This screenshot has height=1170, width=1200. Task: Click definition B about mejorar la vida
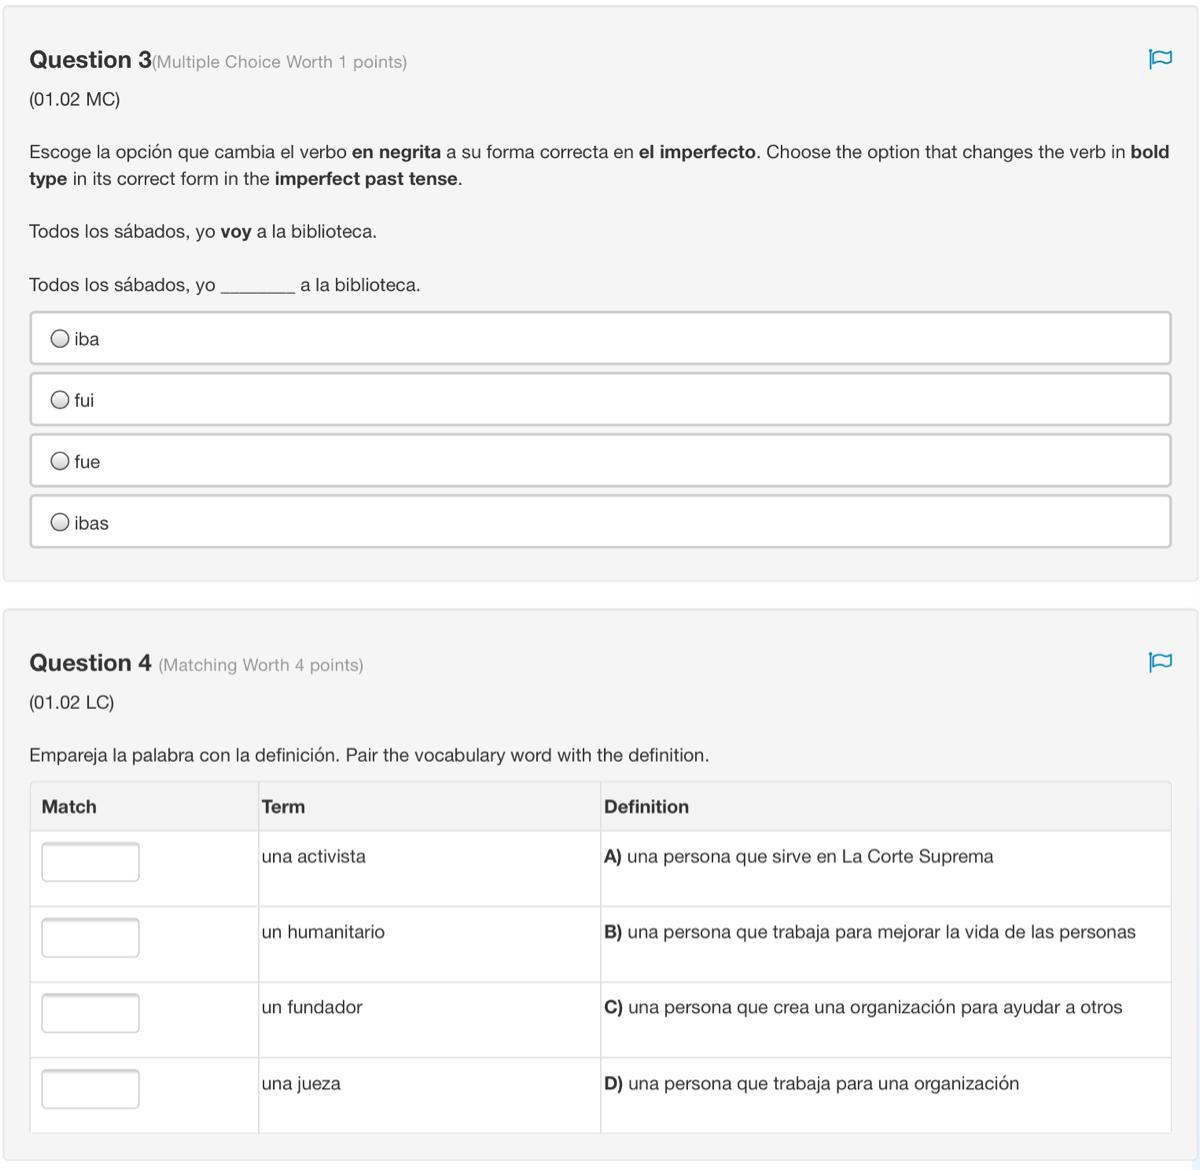(x=869, y=932)
